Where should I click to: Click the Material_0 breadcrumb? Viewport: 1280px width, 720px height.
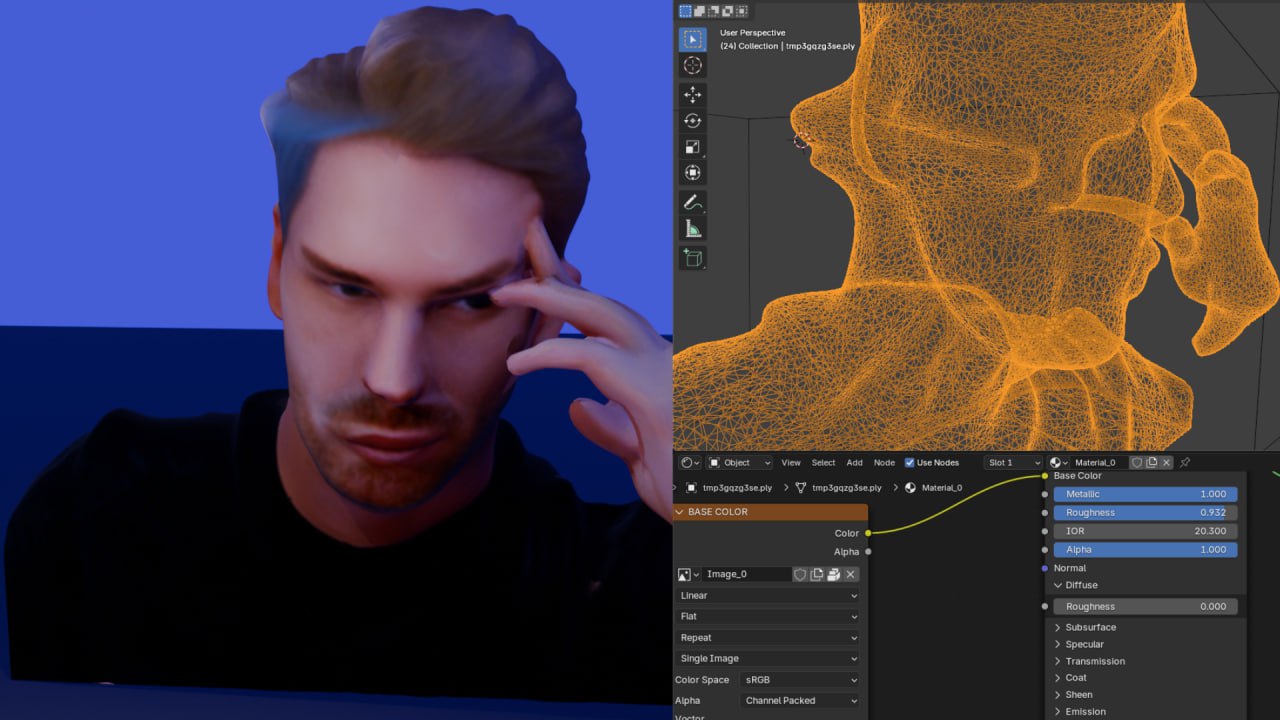point(933,488)
